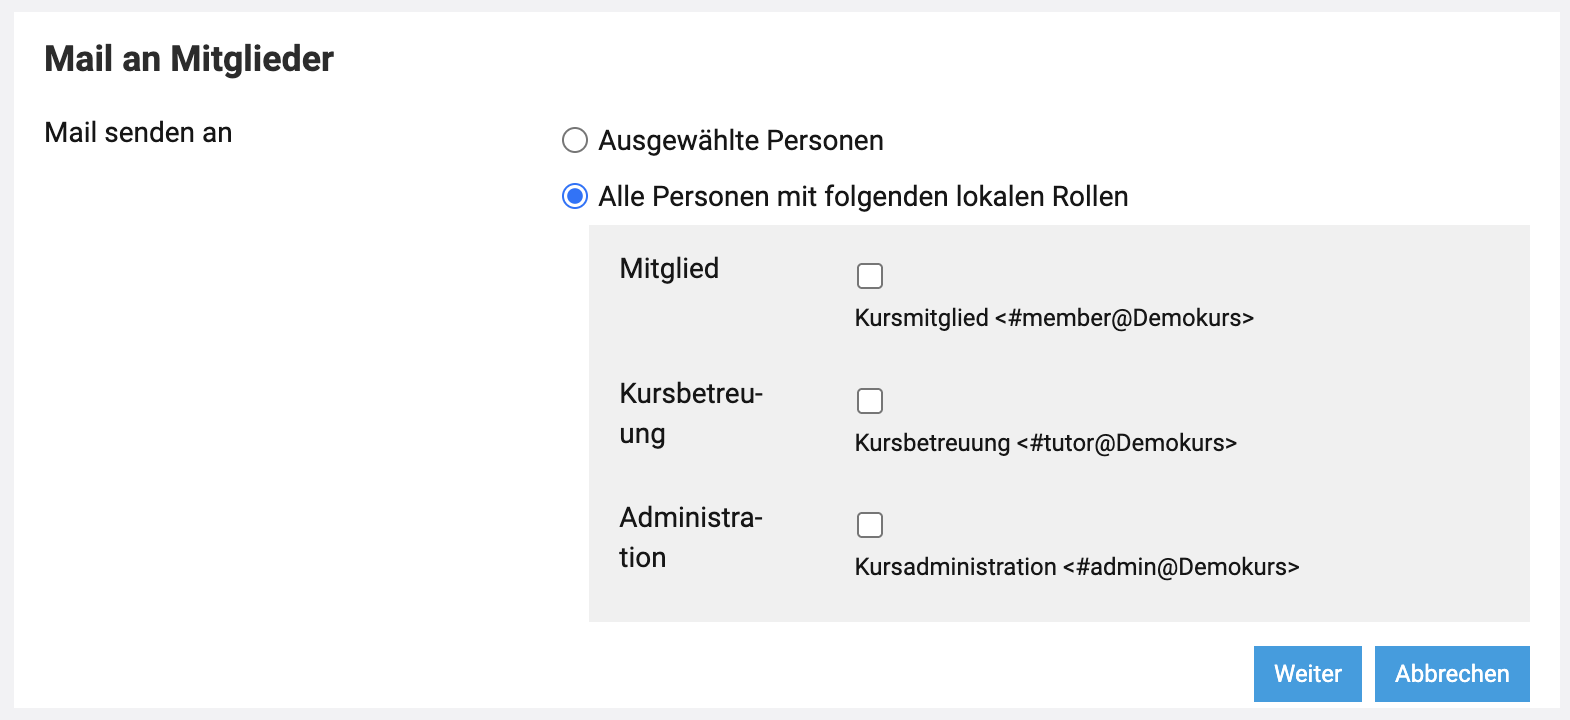Select the 'Ausgewählte Personen' radio button
Screen dimensions: 1570x720
(x=575, y=140)
